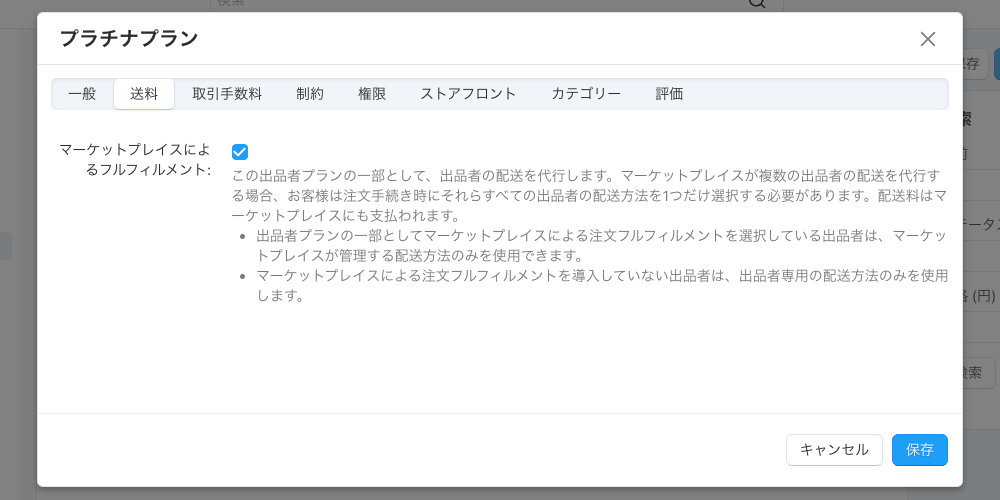1000x500 pixels.
Task: Open the 取引手数料 tab
Action: [227, 94]
